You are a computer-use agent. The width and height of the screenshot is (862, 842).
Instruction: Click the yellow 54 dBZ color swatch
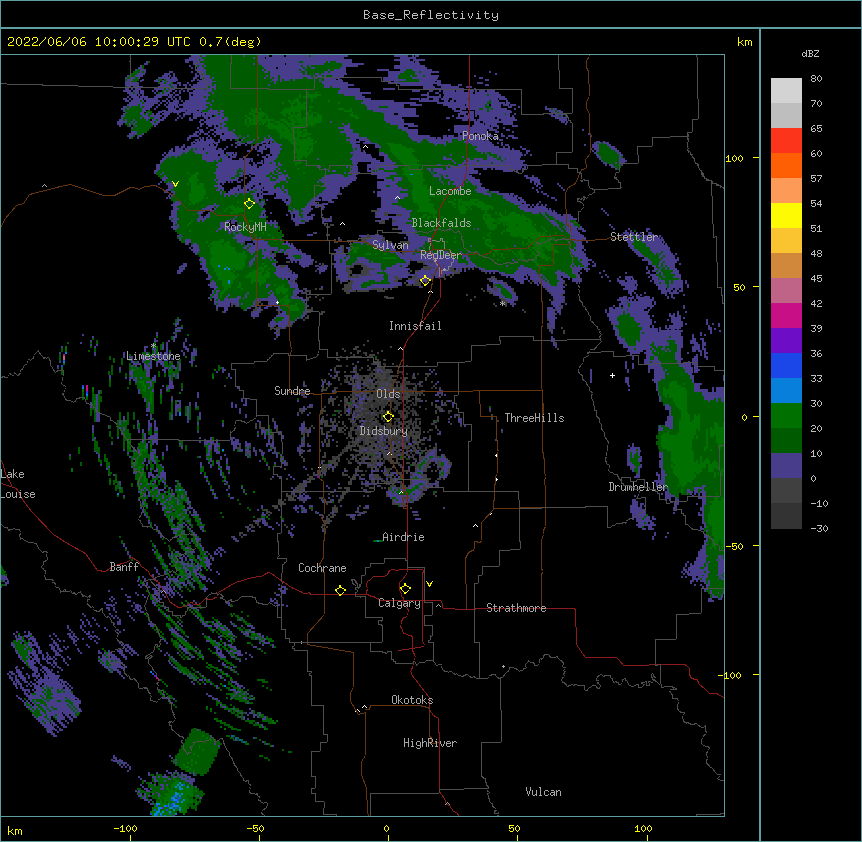pos(786,215)
